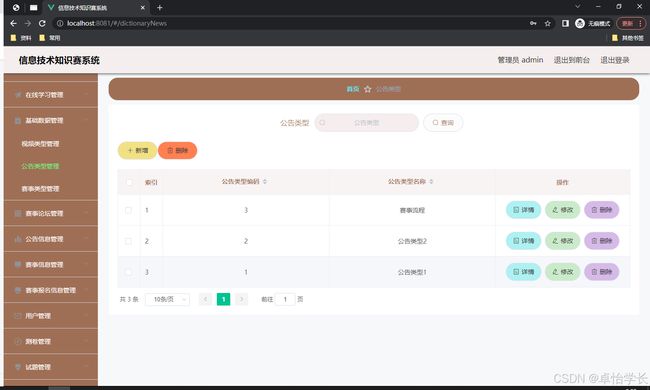This screenshot has width=650, height=390.
Task: Click the password key icon in address bar
Action: click(533, 24)
